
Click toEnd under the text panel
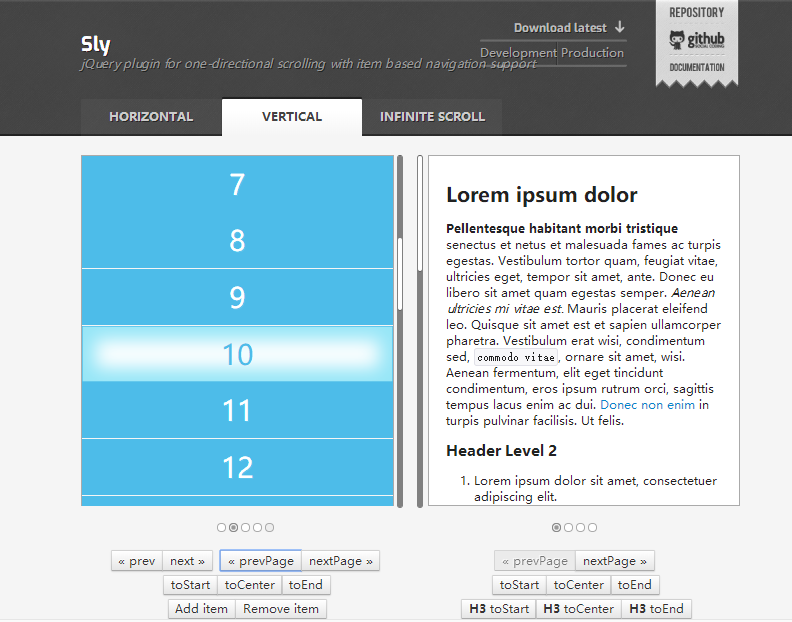click(x=635, y=585)
